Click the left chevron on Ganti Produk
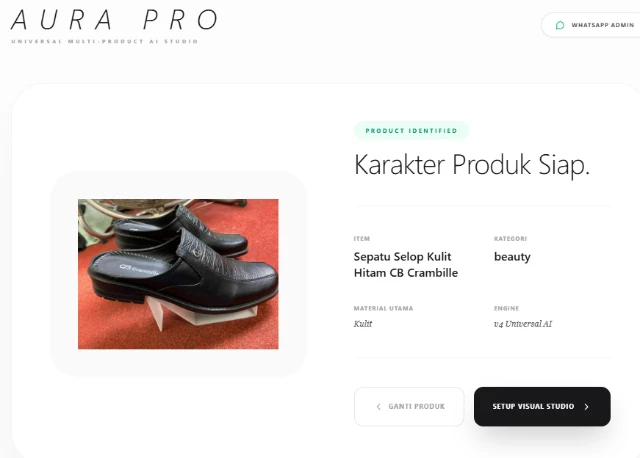Image resolution: width=640 pixels, height=458 pixels. point(378,407)
